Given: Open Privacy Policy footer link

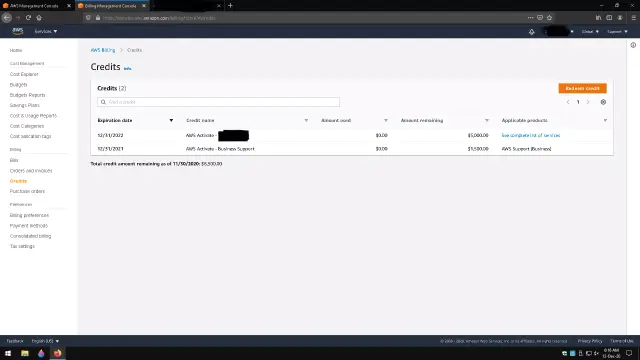Looking at the screenshot, I should [x=590, y=341].
